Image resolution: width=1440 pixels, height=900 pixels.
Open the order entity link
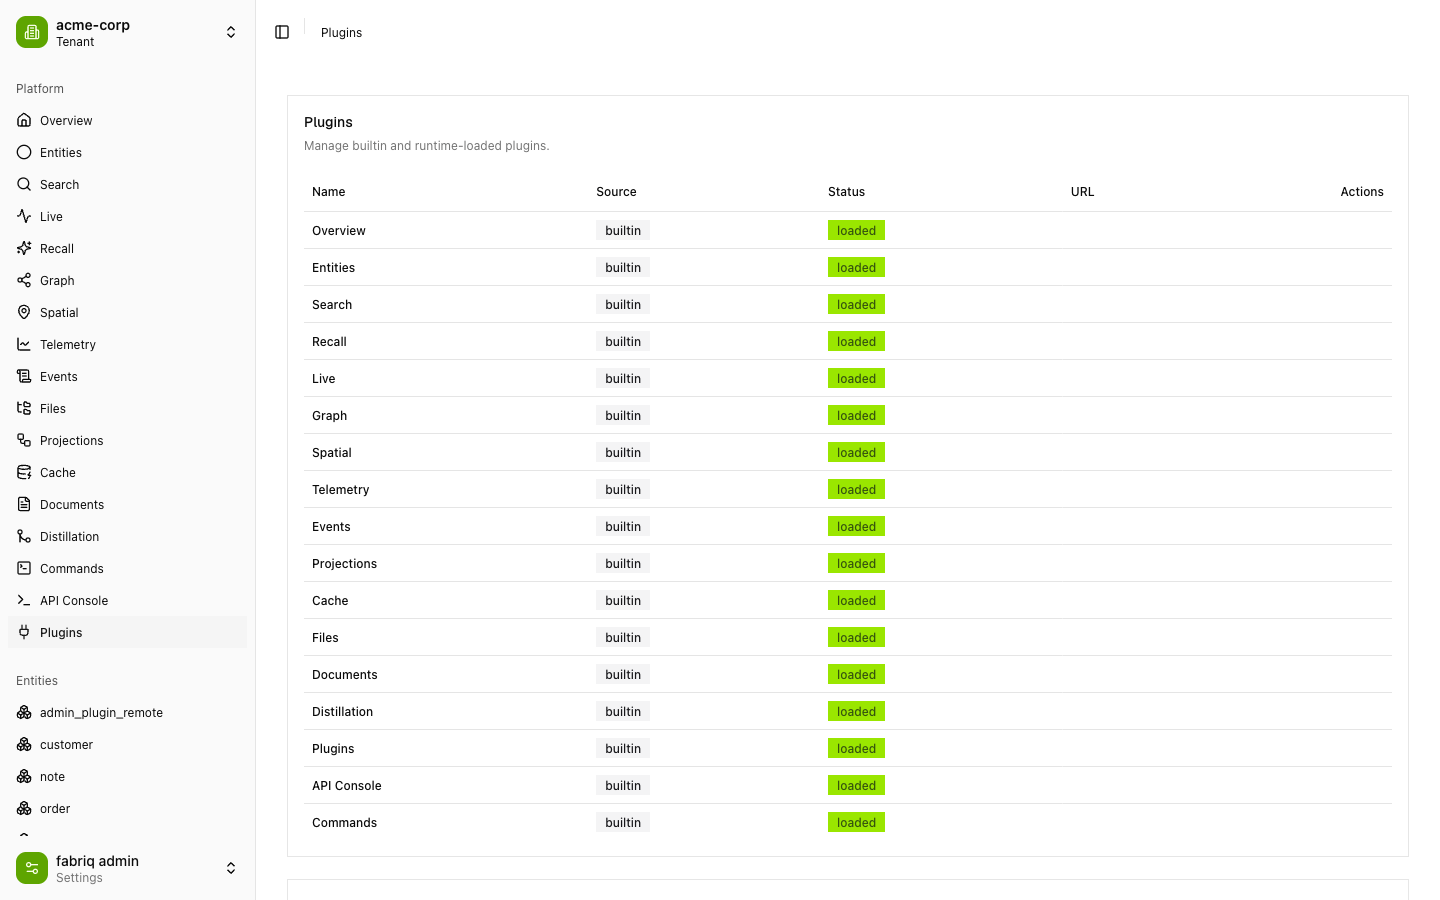(128, 808)
